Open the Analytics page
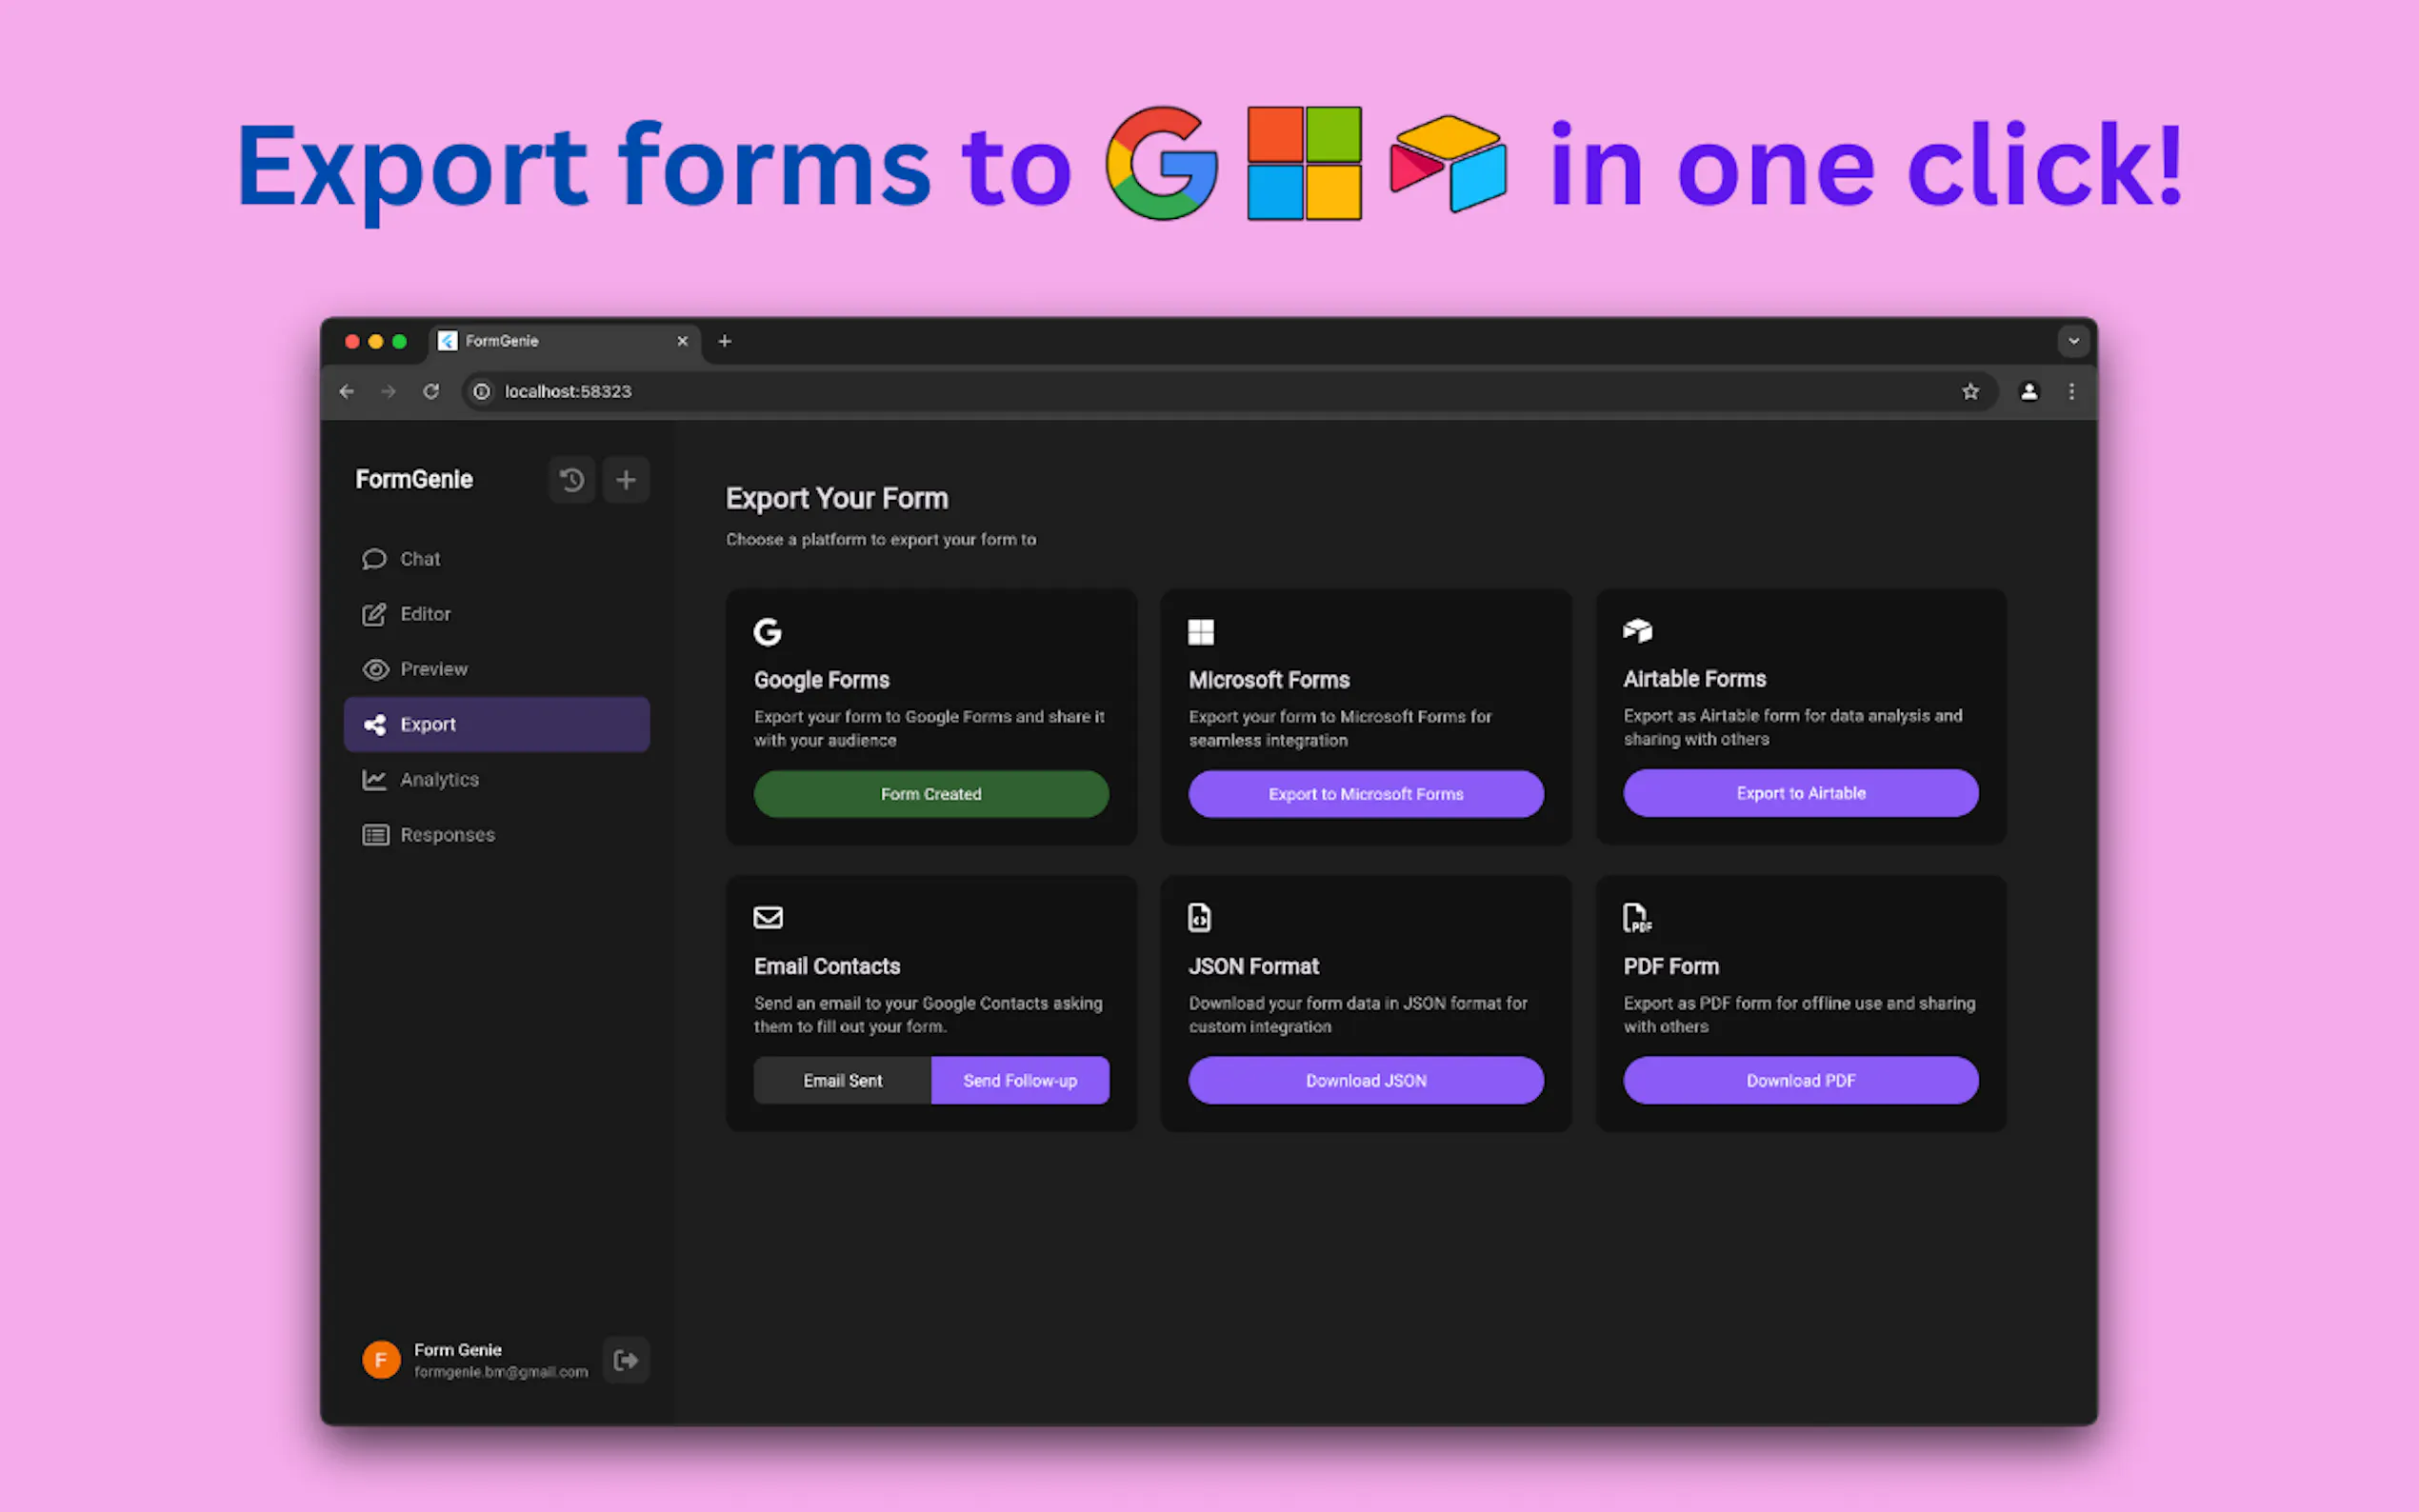The image size is (2419, 1512). point(439,779)
